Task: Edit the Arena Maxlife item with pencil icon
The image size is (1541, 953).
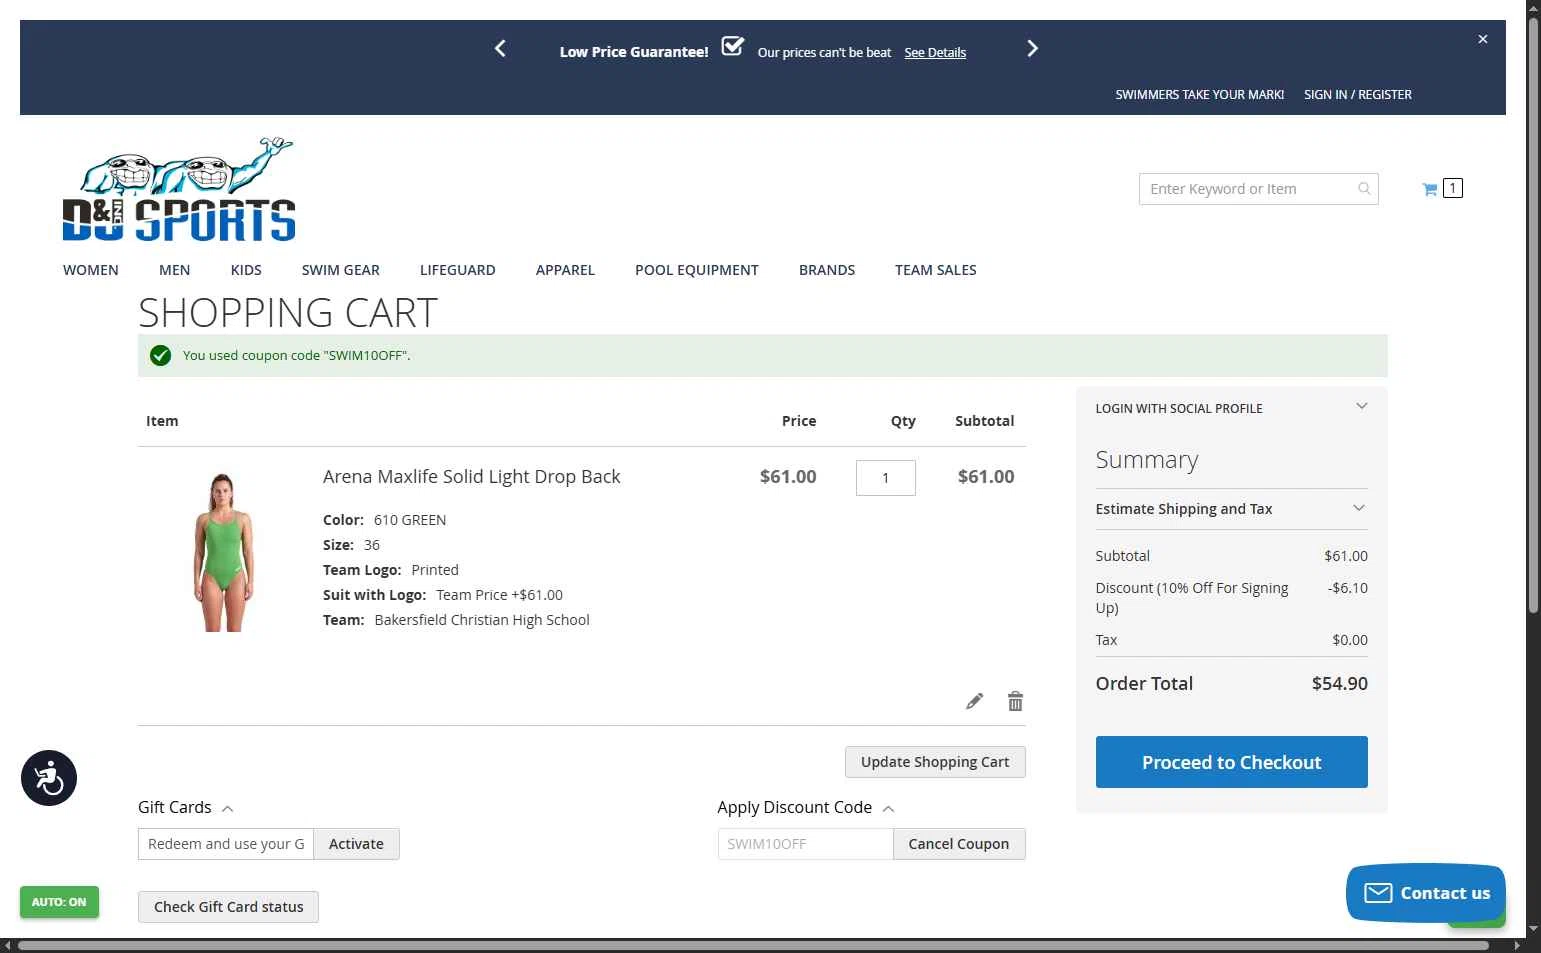Action: point(974,701)
